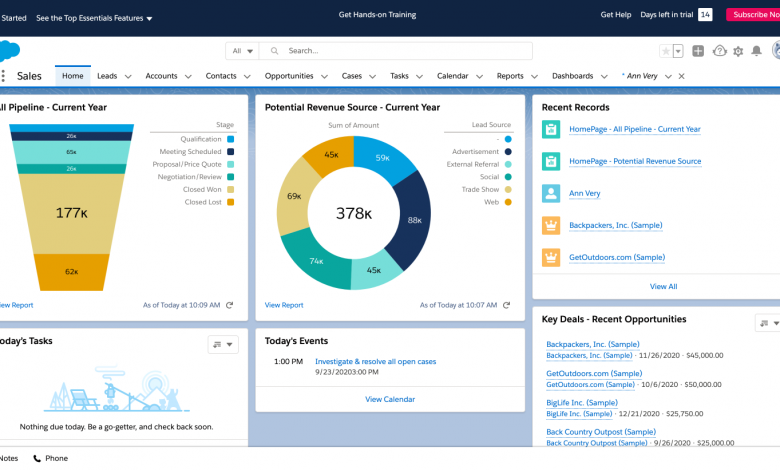Viewport: 780px width, 470px height.
Task: Open the favorites list dropdown arrow
Action: click(678, 51)
